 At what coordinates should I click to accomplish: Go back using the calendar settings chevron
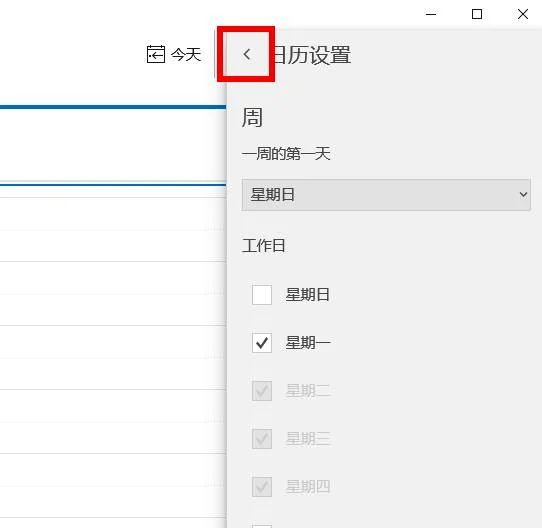(246, 54)
